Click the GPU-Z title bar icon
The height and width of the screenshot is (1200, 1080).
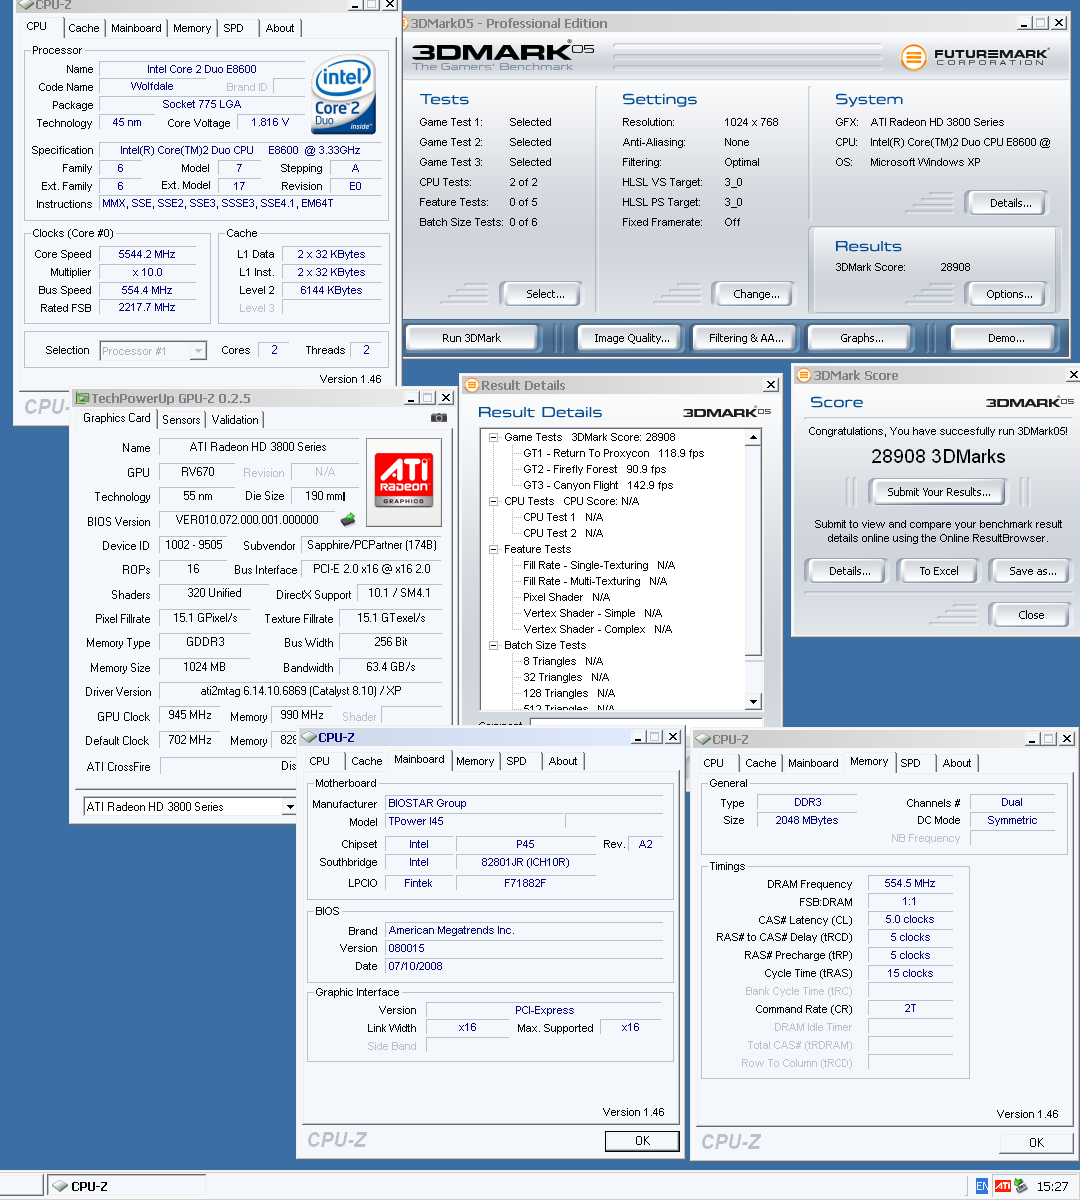pyautogui.click(x=82, y=398)
